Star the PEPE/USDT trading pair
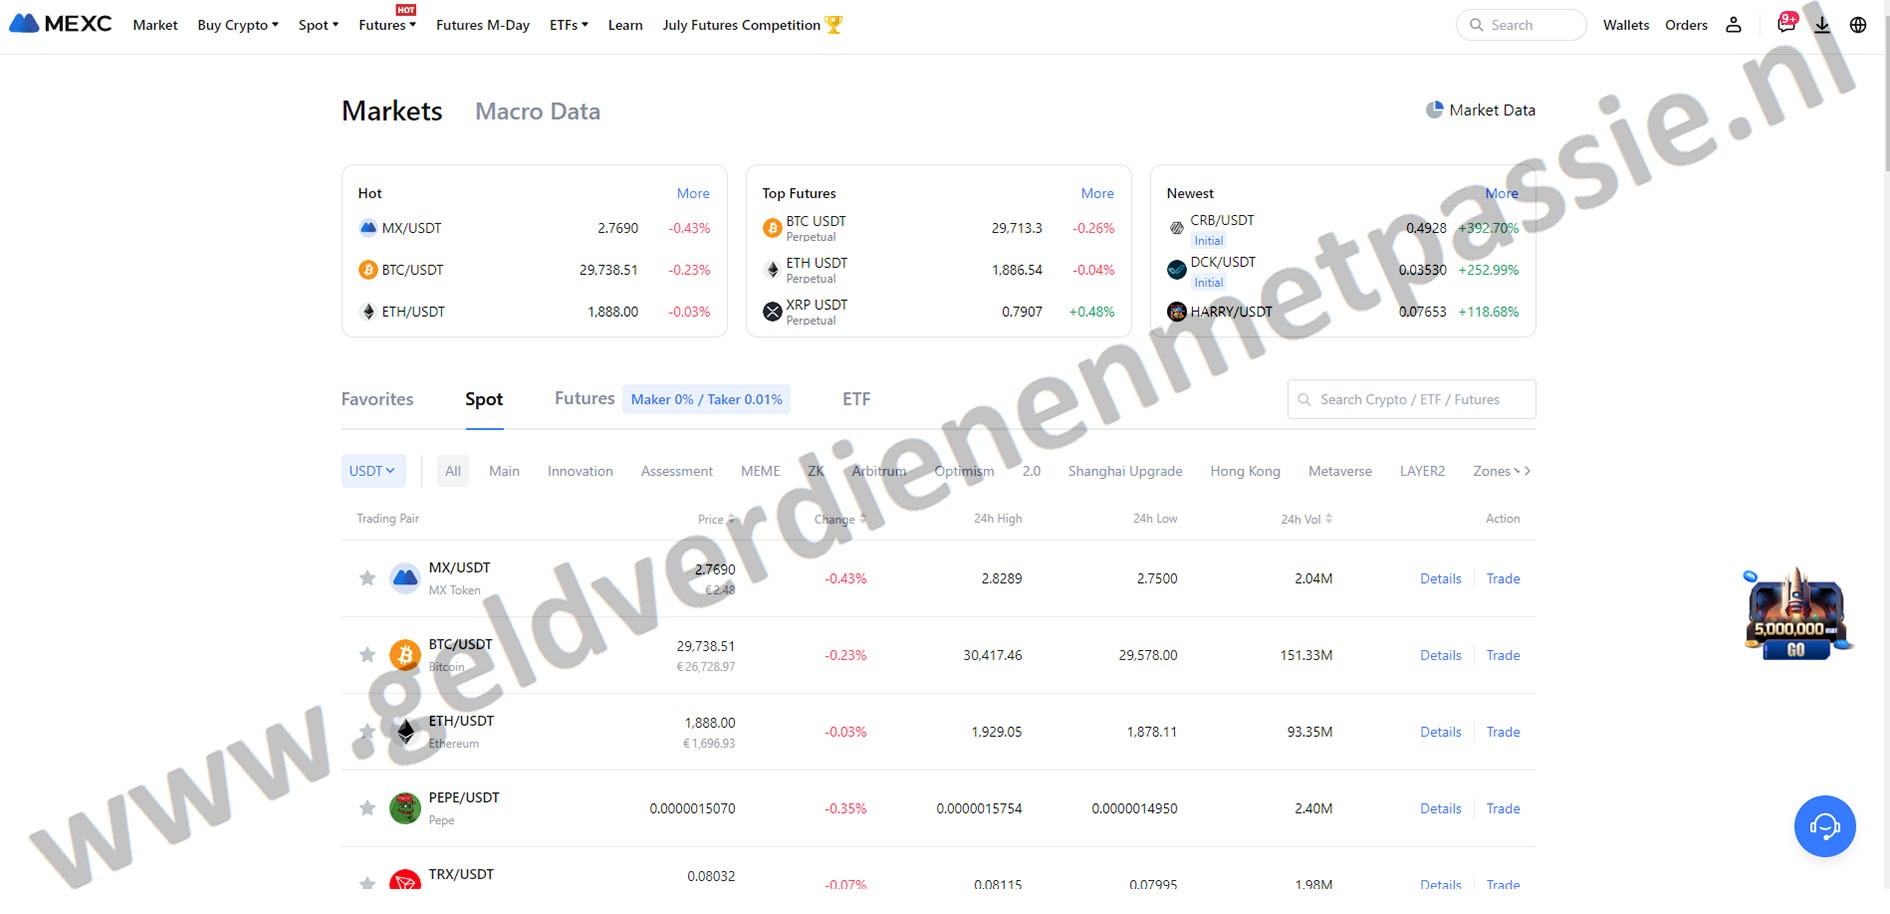The image size is (1890, 914). (x=367, y=808)
